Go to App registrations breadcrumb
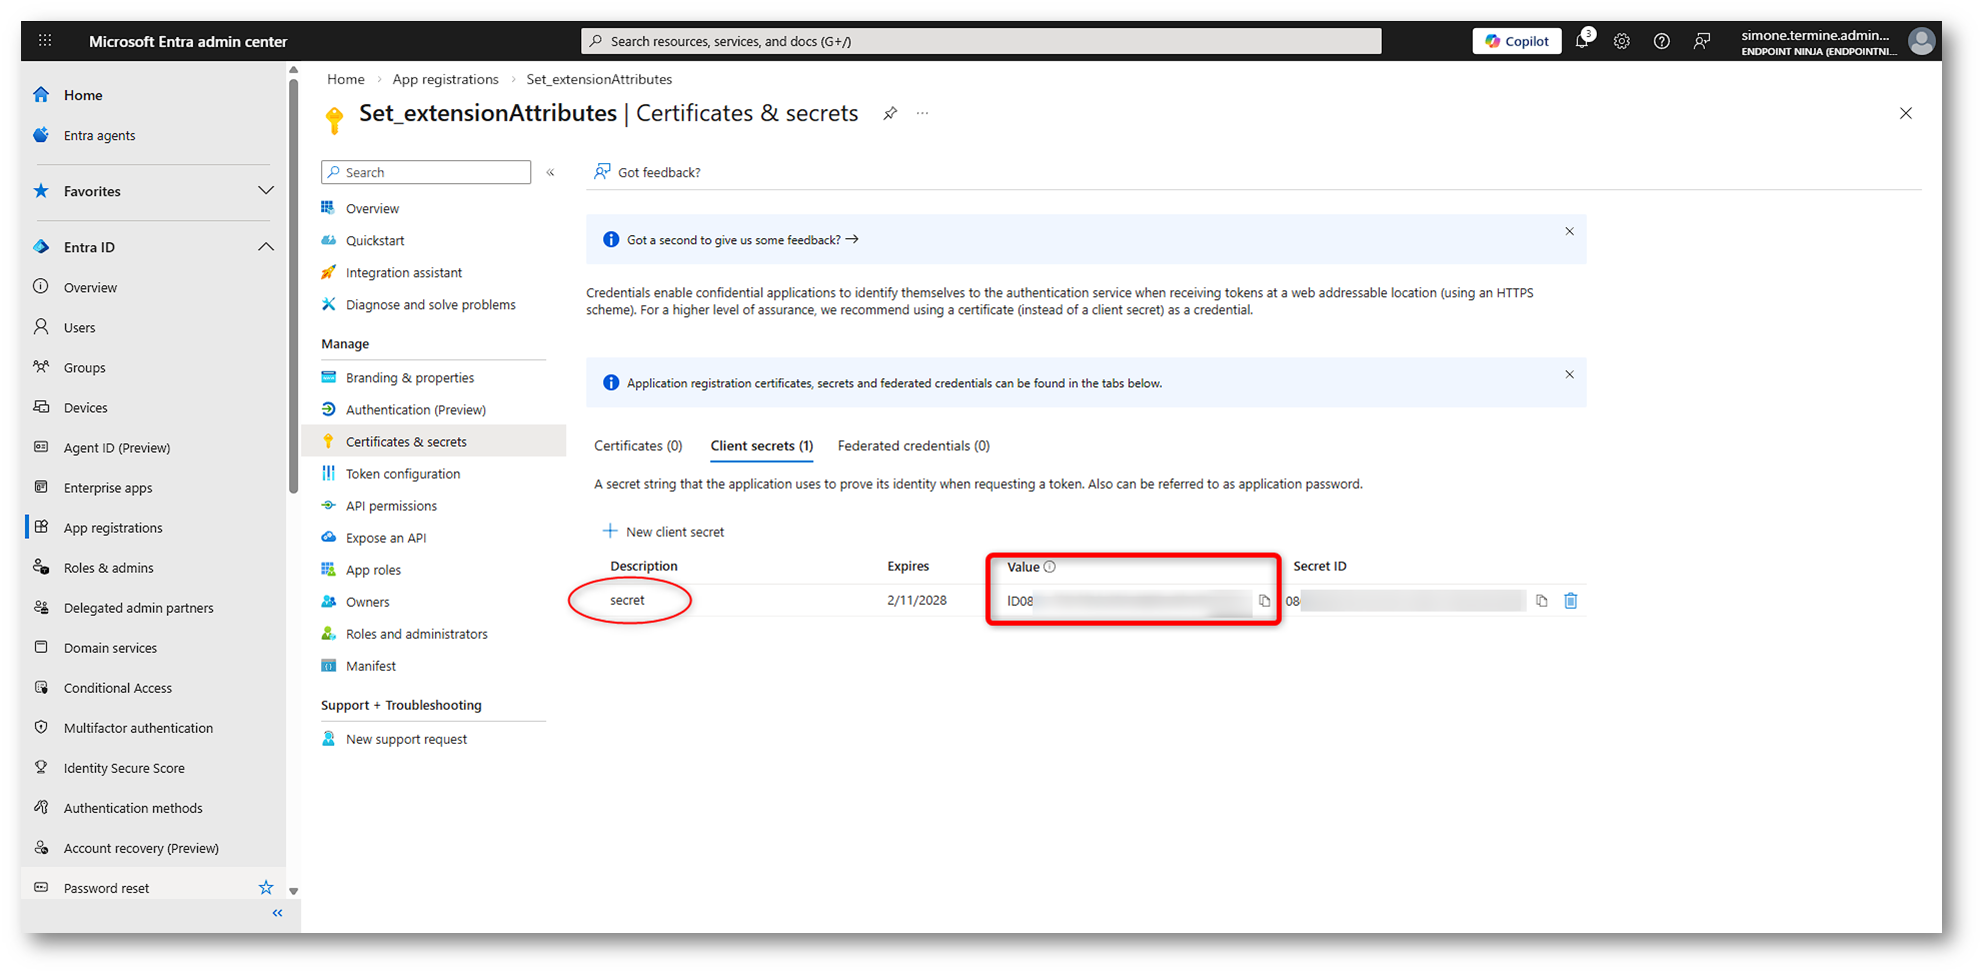This screenshot has height=975, width=1984. (x=445, y=79)
